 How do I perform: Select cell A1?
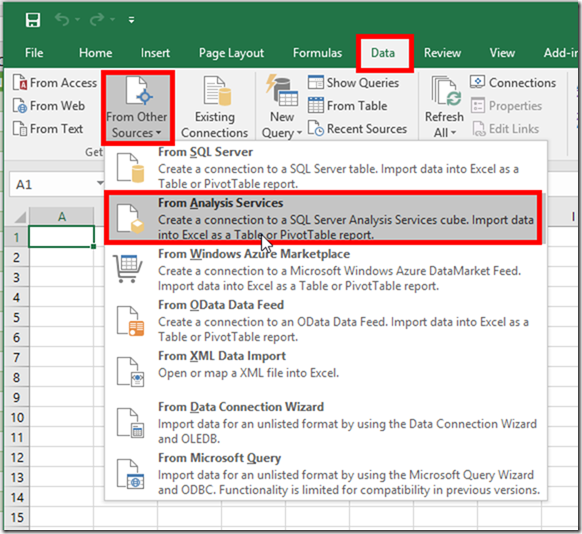62,236
